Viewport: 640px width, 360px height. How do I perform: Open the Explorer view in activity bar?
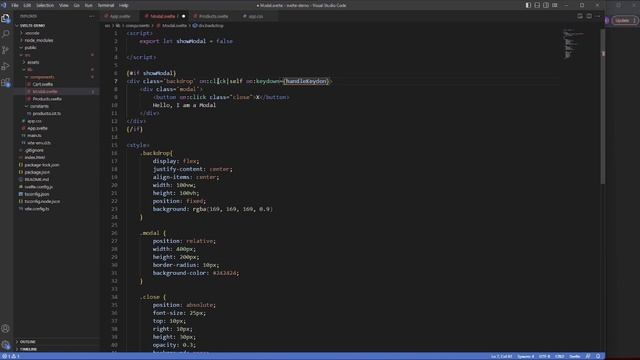coord(6,18)
